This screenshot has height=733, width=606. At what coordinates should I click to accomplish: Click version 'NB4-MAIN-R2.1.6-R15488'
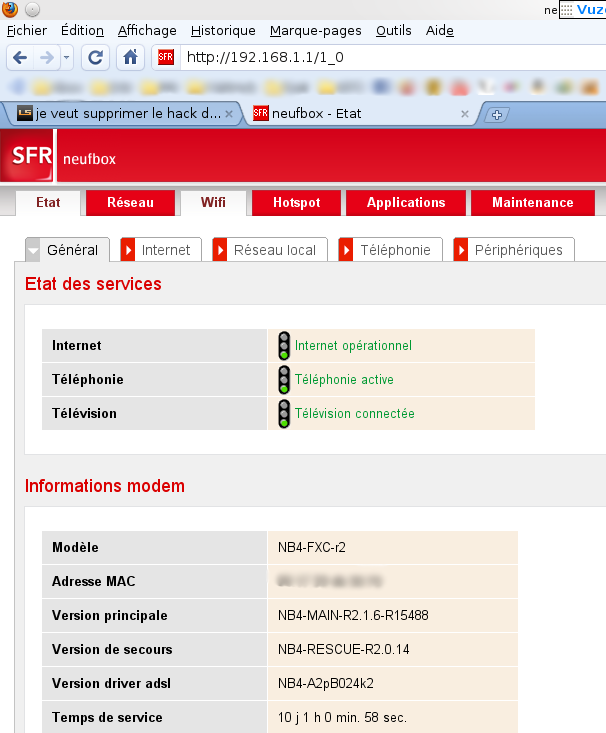[x=353, y=615]
